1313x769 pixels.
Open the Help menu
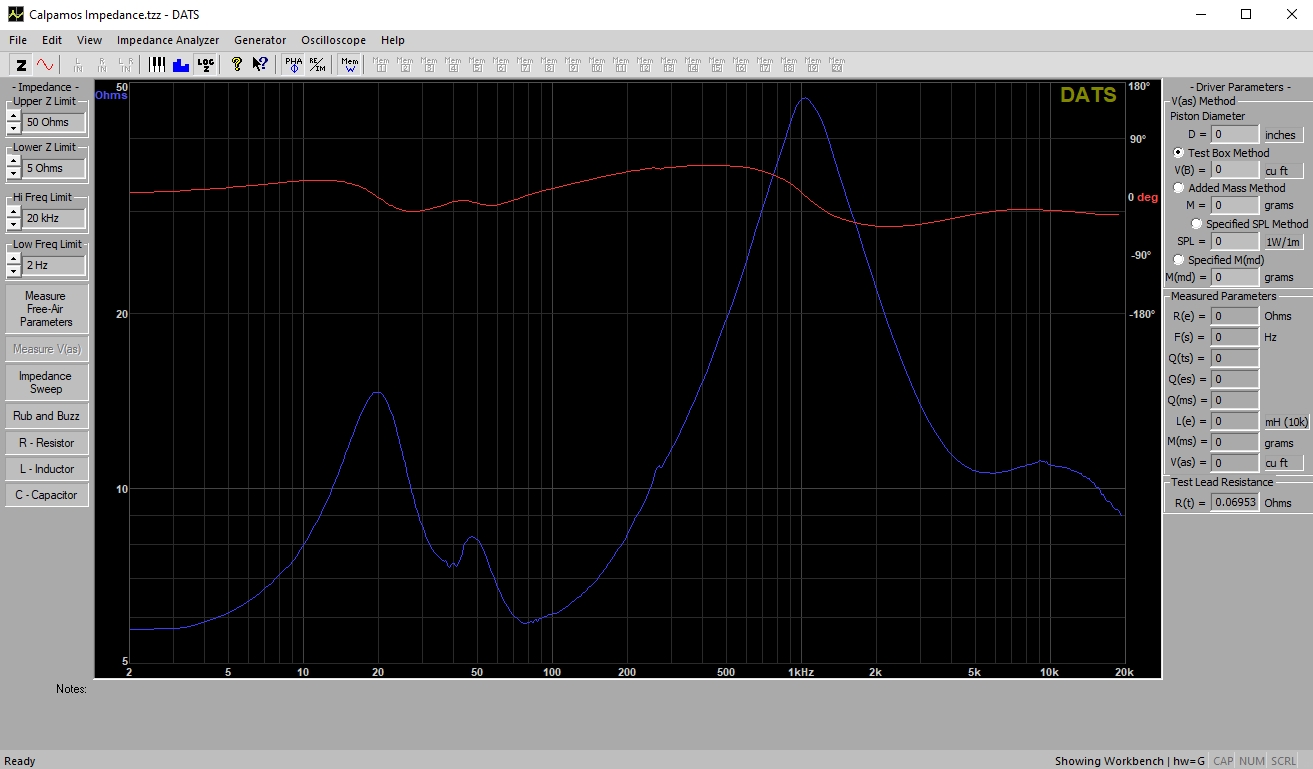393,40
